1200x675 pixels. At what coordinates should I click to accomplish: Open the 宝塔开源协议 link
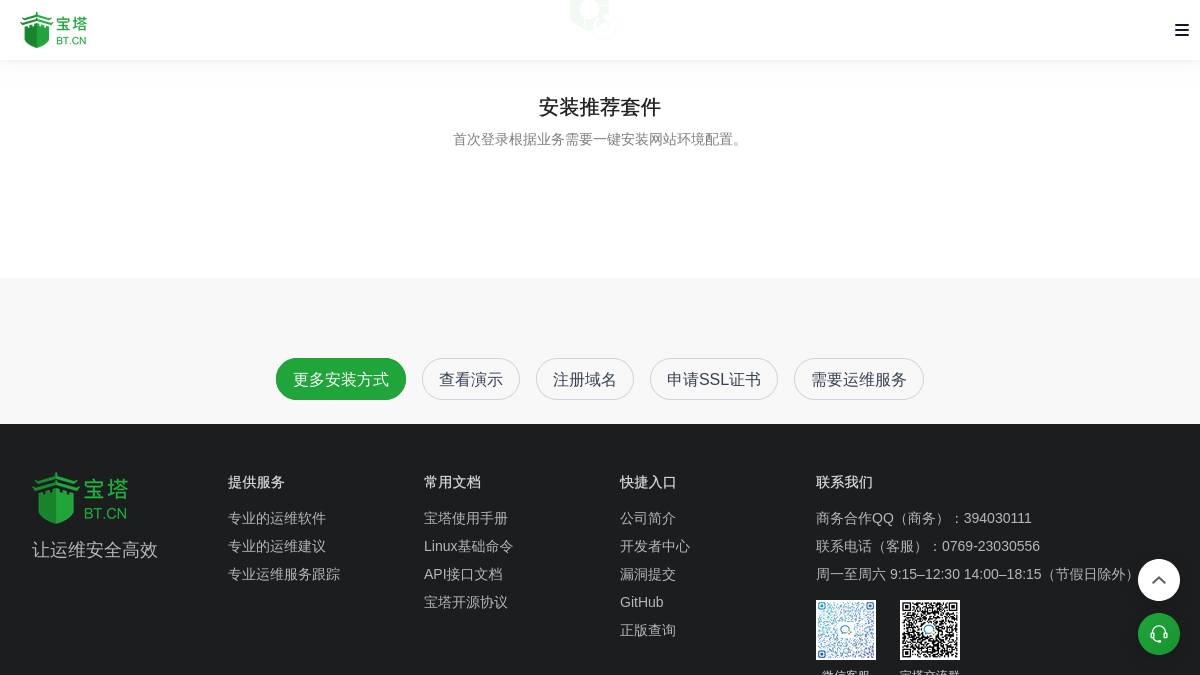[466, 602]
